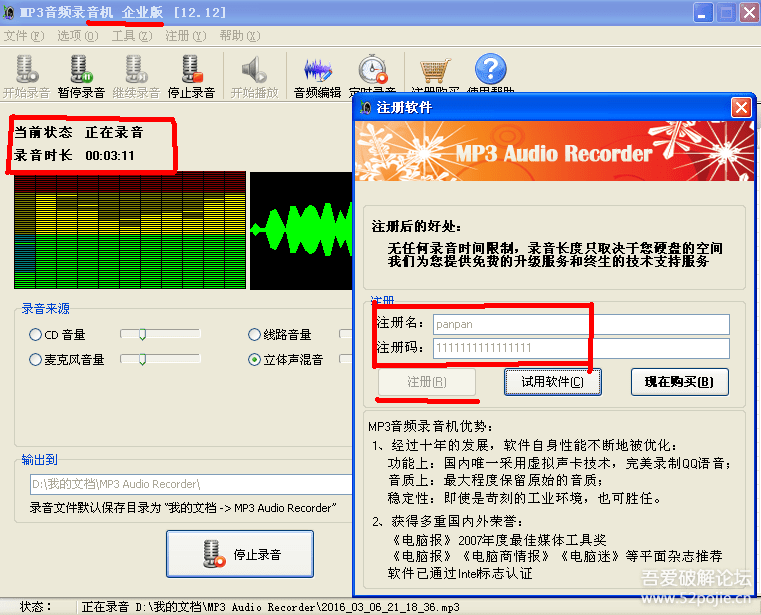Click the registration name field containing panpan

click(x=581, y=324)
